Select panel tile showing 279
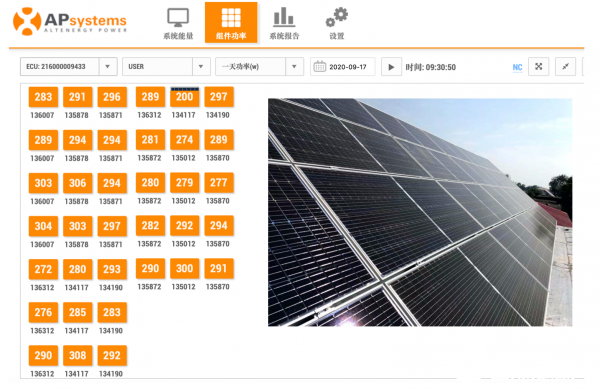Image resolution: width=600 pixels, height=390 pixels. tap(184, 183)
